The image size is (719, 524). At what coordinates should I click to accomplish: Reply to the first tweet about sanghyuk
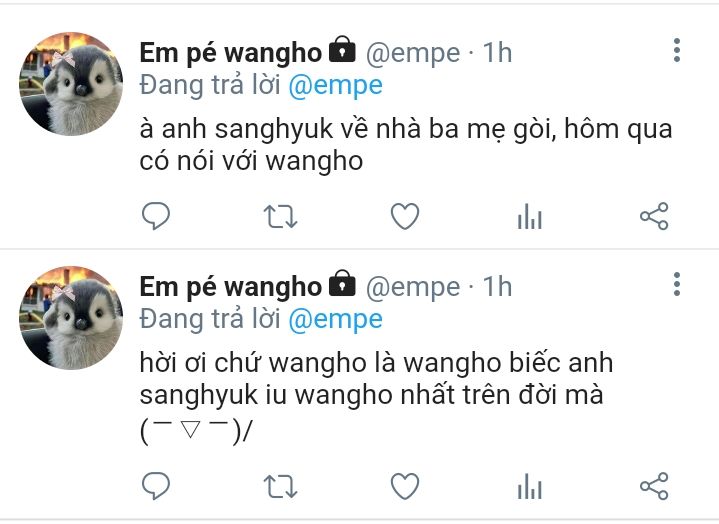click(156, 216)
